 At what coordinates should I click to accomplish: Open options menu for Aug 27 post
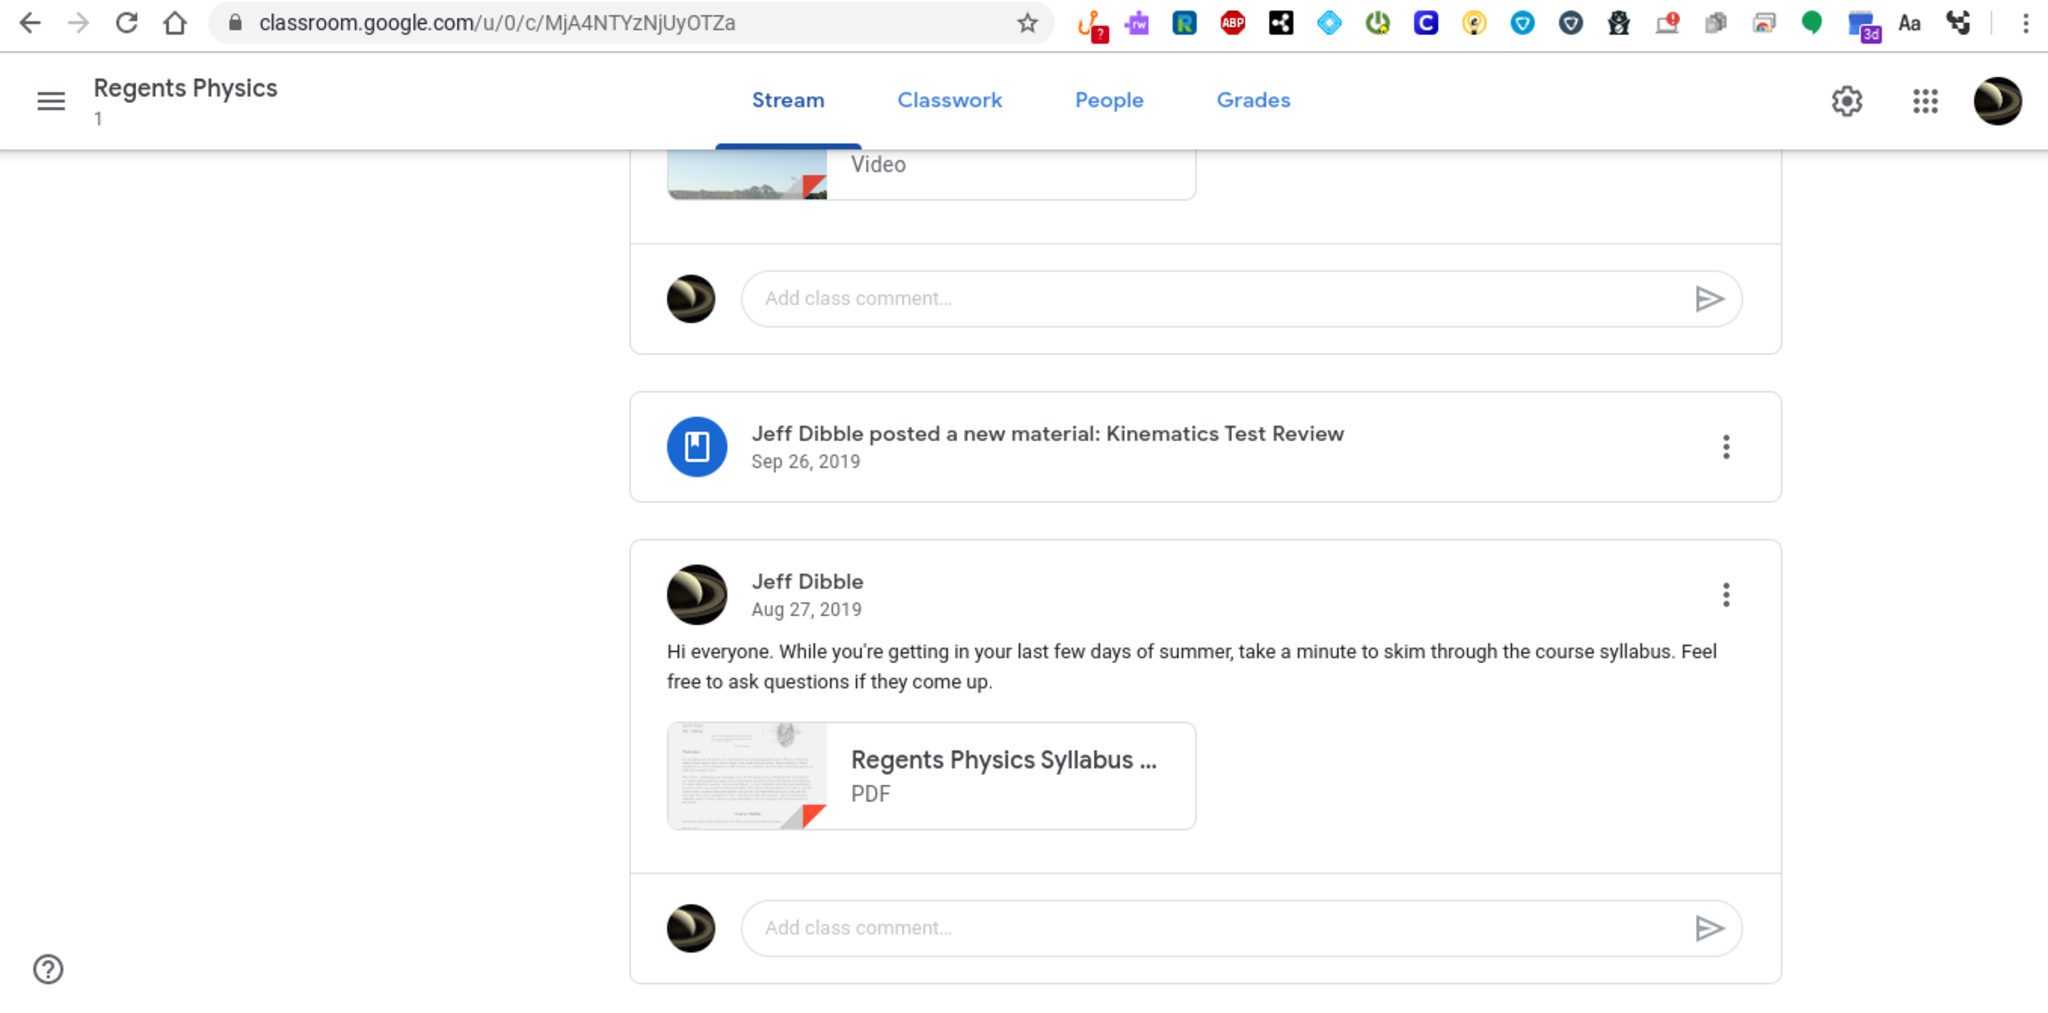(x=1725, y=595)
